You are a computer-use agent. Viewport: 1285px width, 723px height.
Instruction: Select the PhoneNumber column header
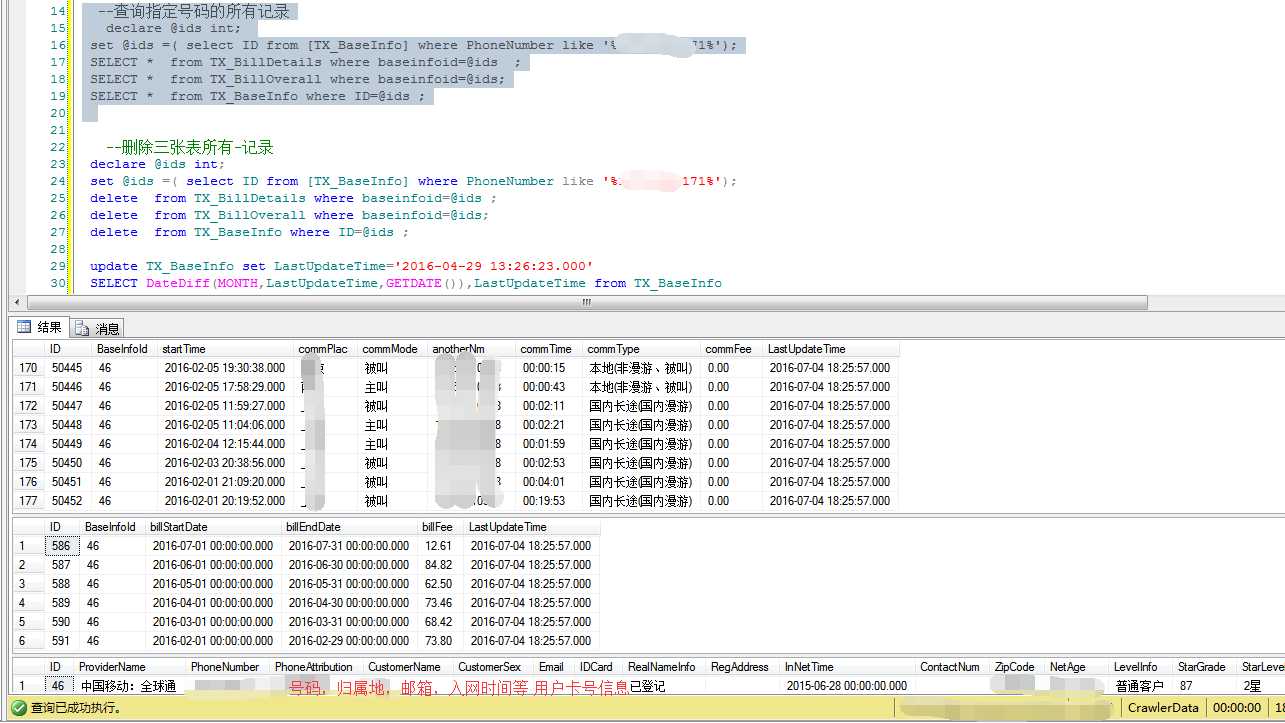point(229,667)
